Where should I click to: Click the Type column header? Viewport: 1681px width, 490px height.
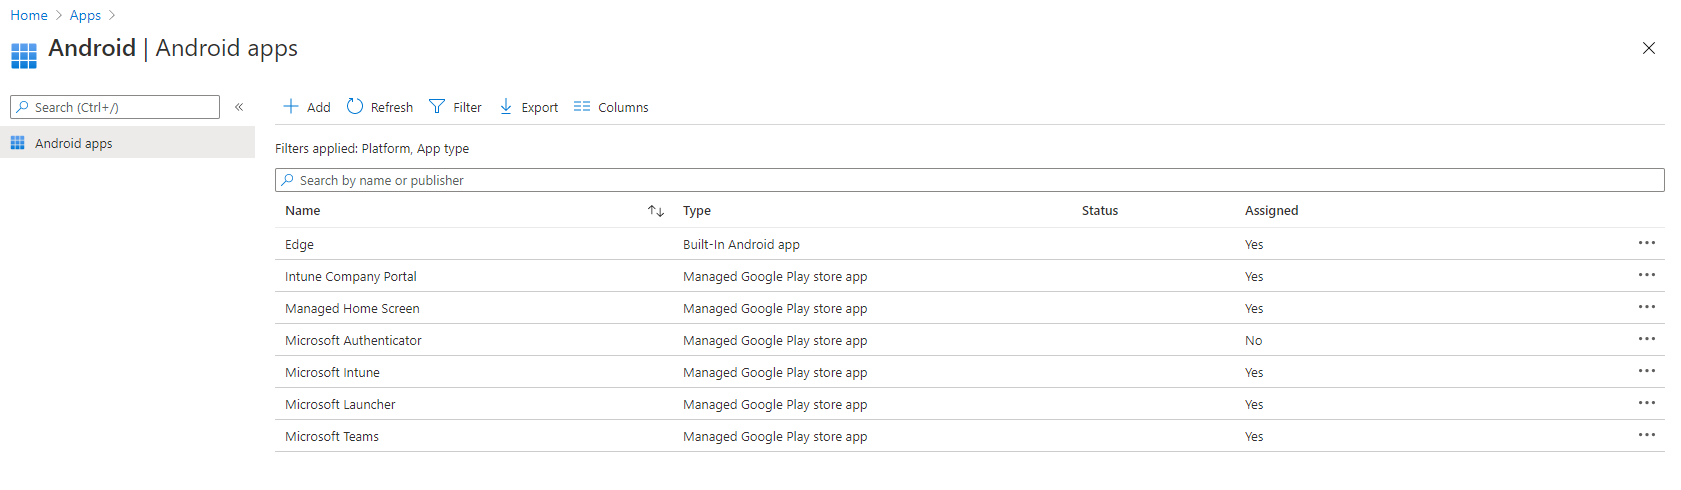(697, 211)
